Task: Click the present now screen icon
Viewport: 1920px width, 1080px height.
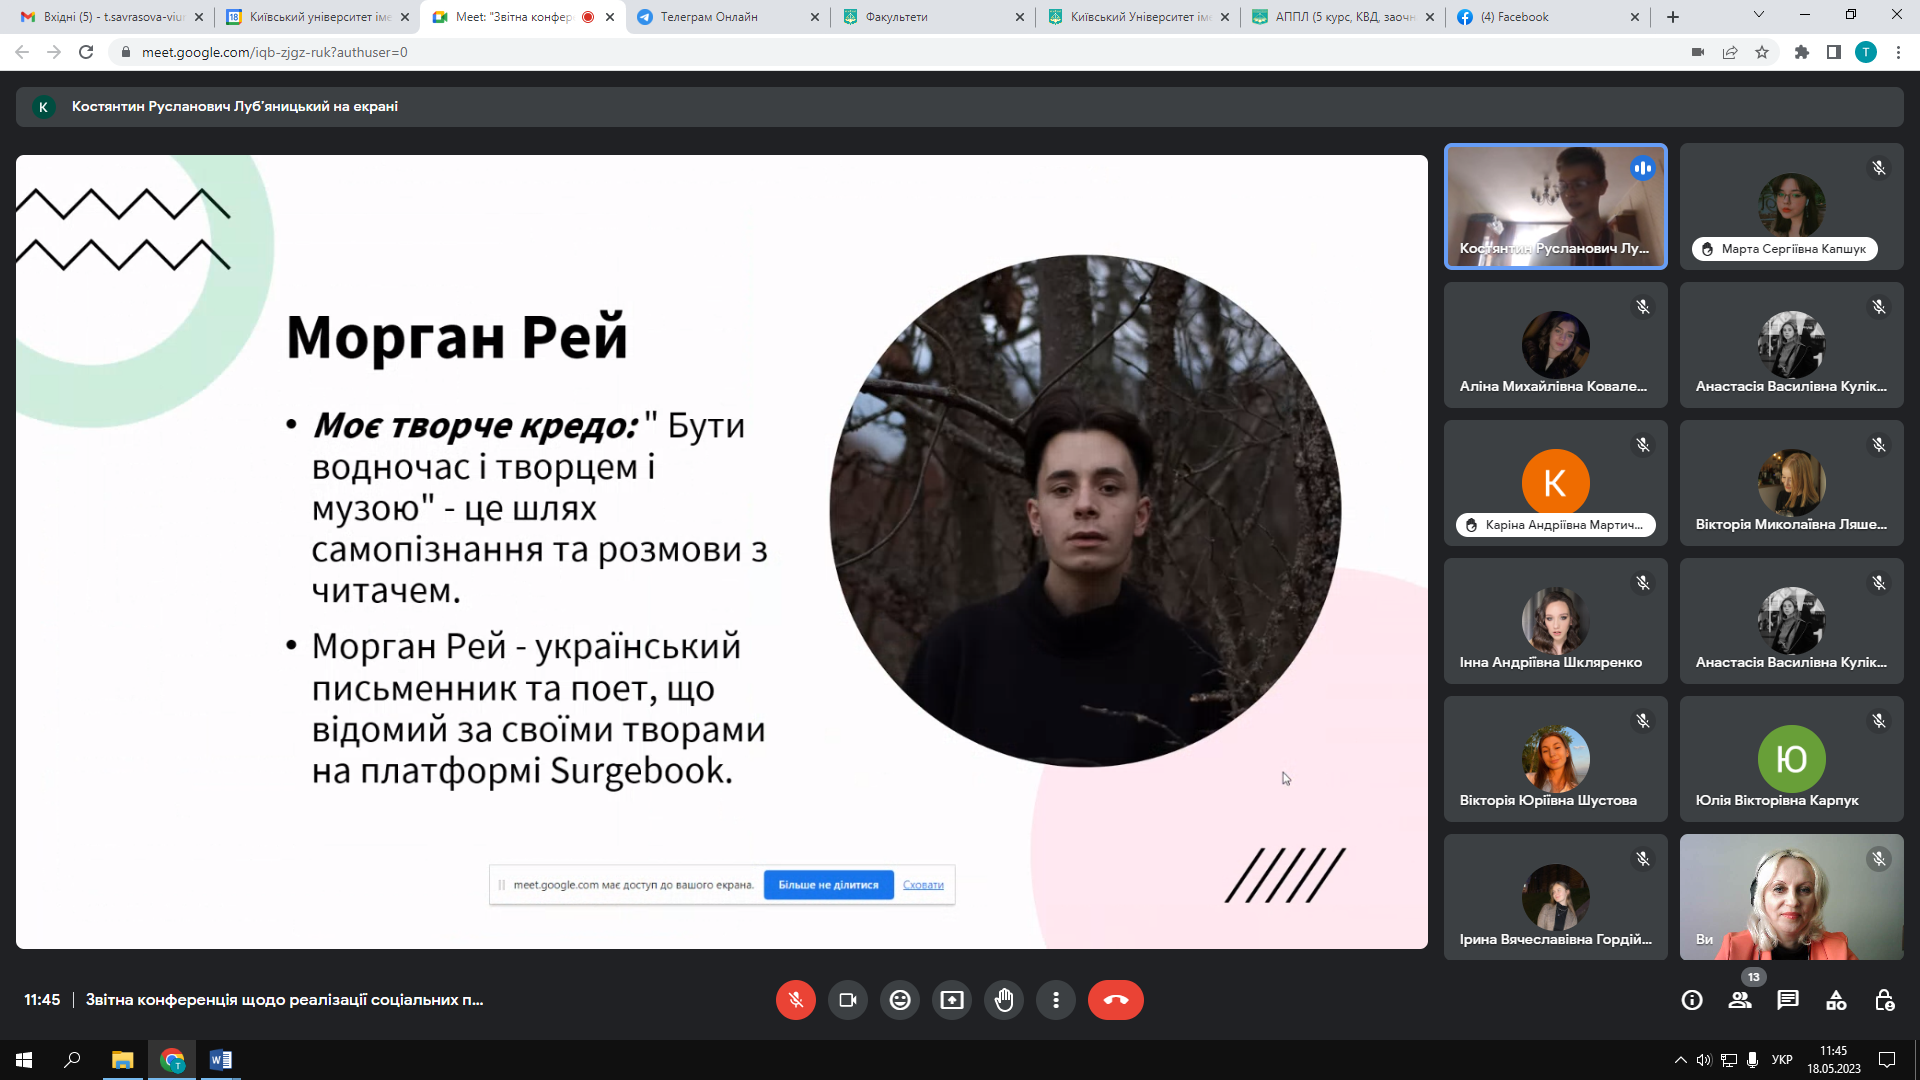Action: pyautogui.click(x=952, y=1000)
